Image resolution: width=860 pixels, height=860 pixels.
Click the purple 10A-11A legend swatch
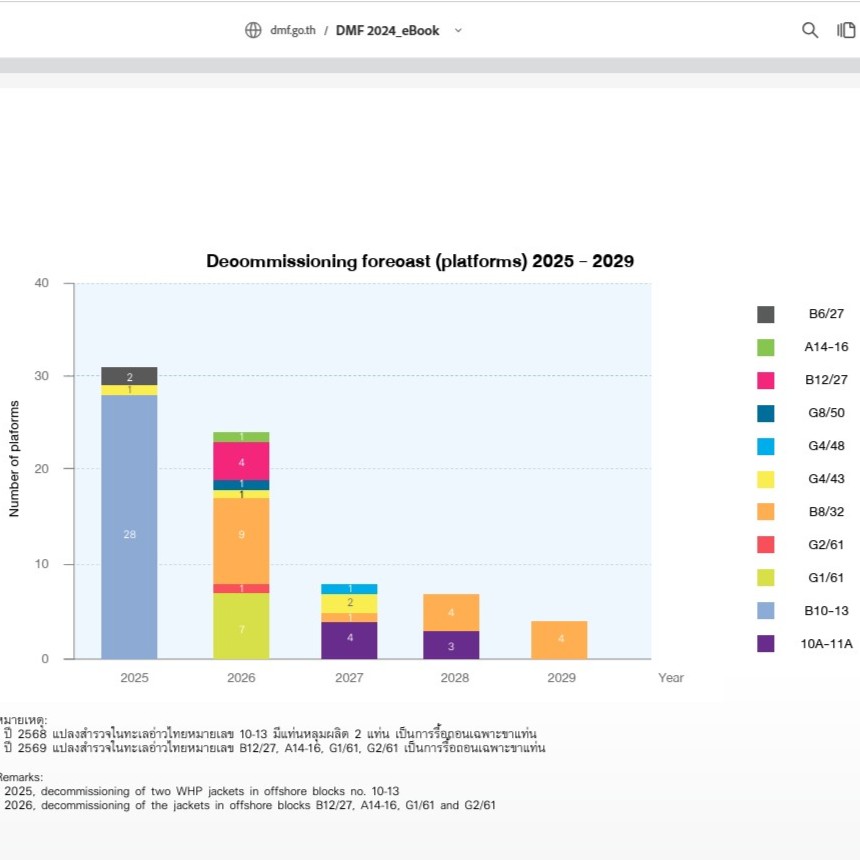point(766,643)
